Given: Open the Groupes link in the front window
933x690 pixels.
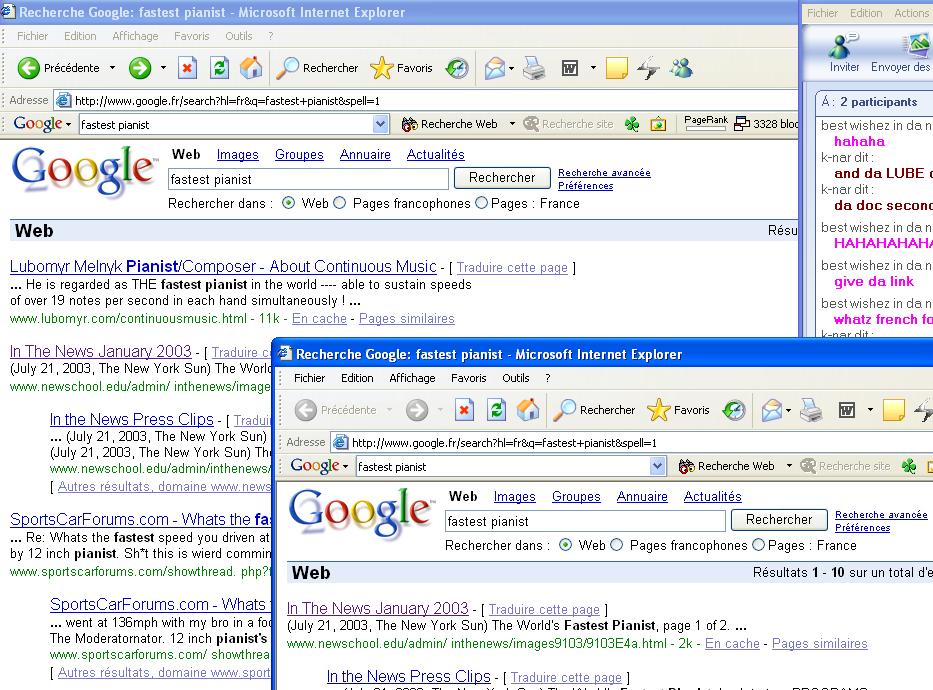Looking at the screenshot, I should 576,497.
